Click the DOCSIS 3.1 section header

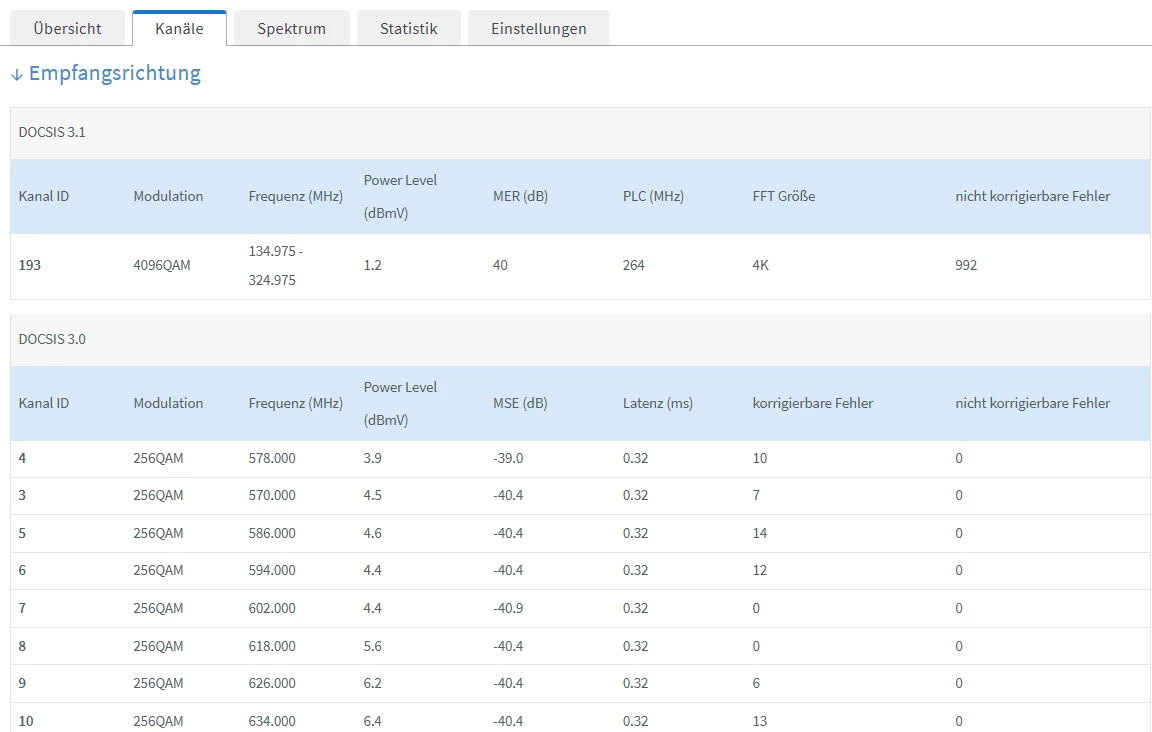pos(52,132)
